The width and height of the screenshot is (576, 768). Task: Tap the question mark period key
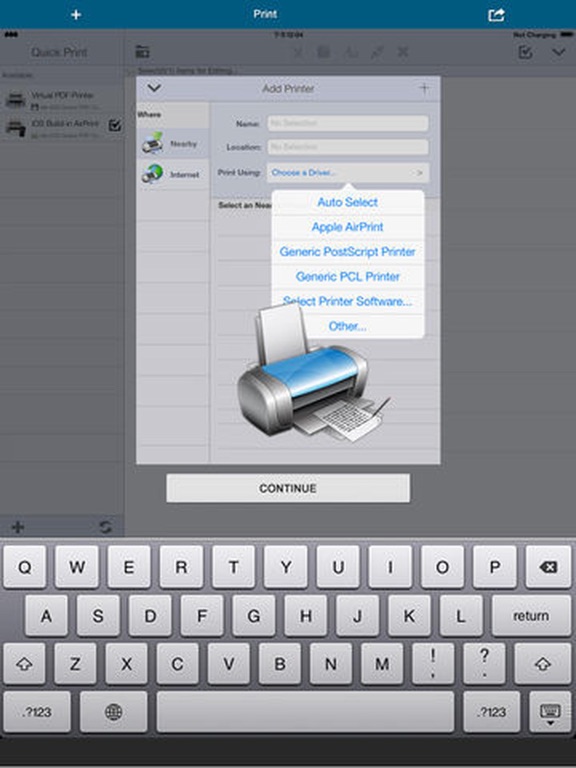tap(484, 664)
